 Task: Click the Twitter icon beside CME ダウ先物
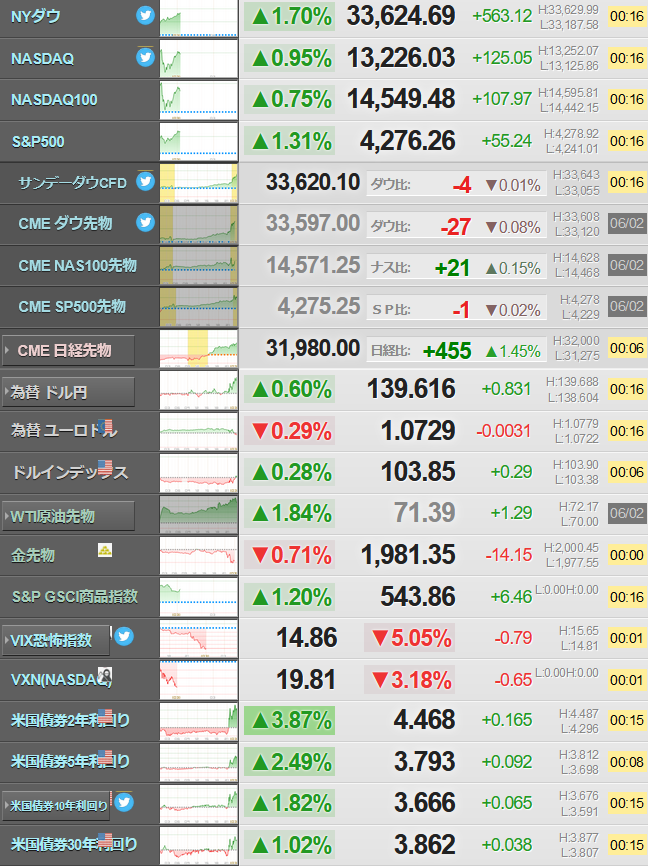click(145, 222)
